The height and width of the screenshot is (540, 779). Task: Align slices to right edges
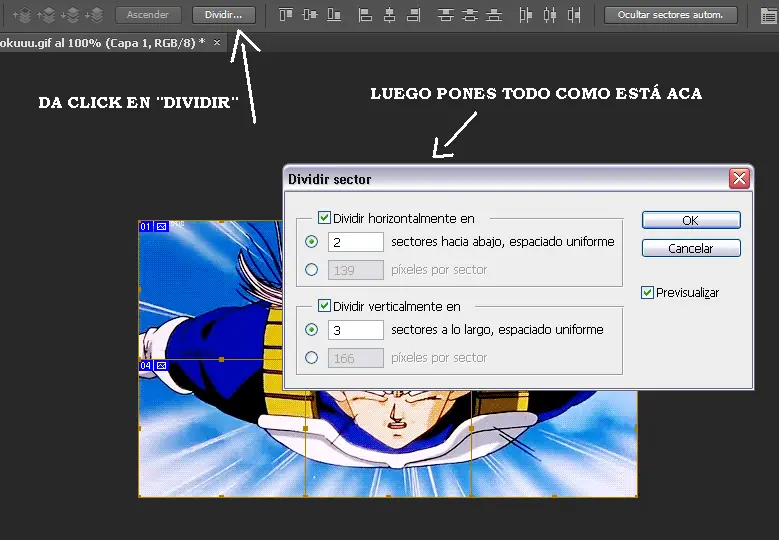(413, 15)
